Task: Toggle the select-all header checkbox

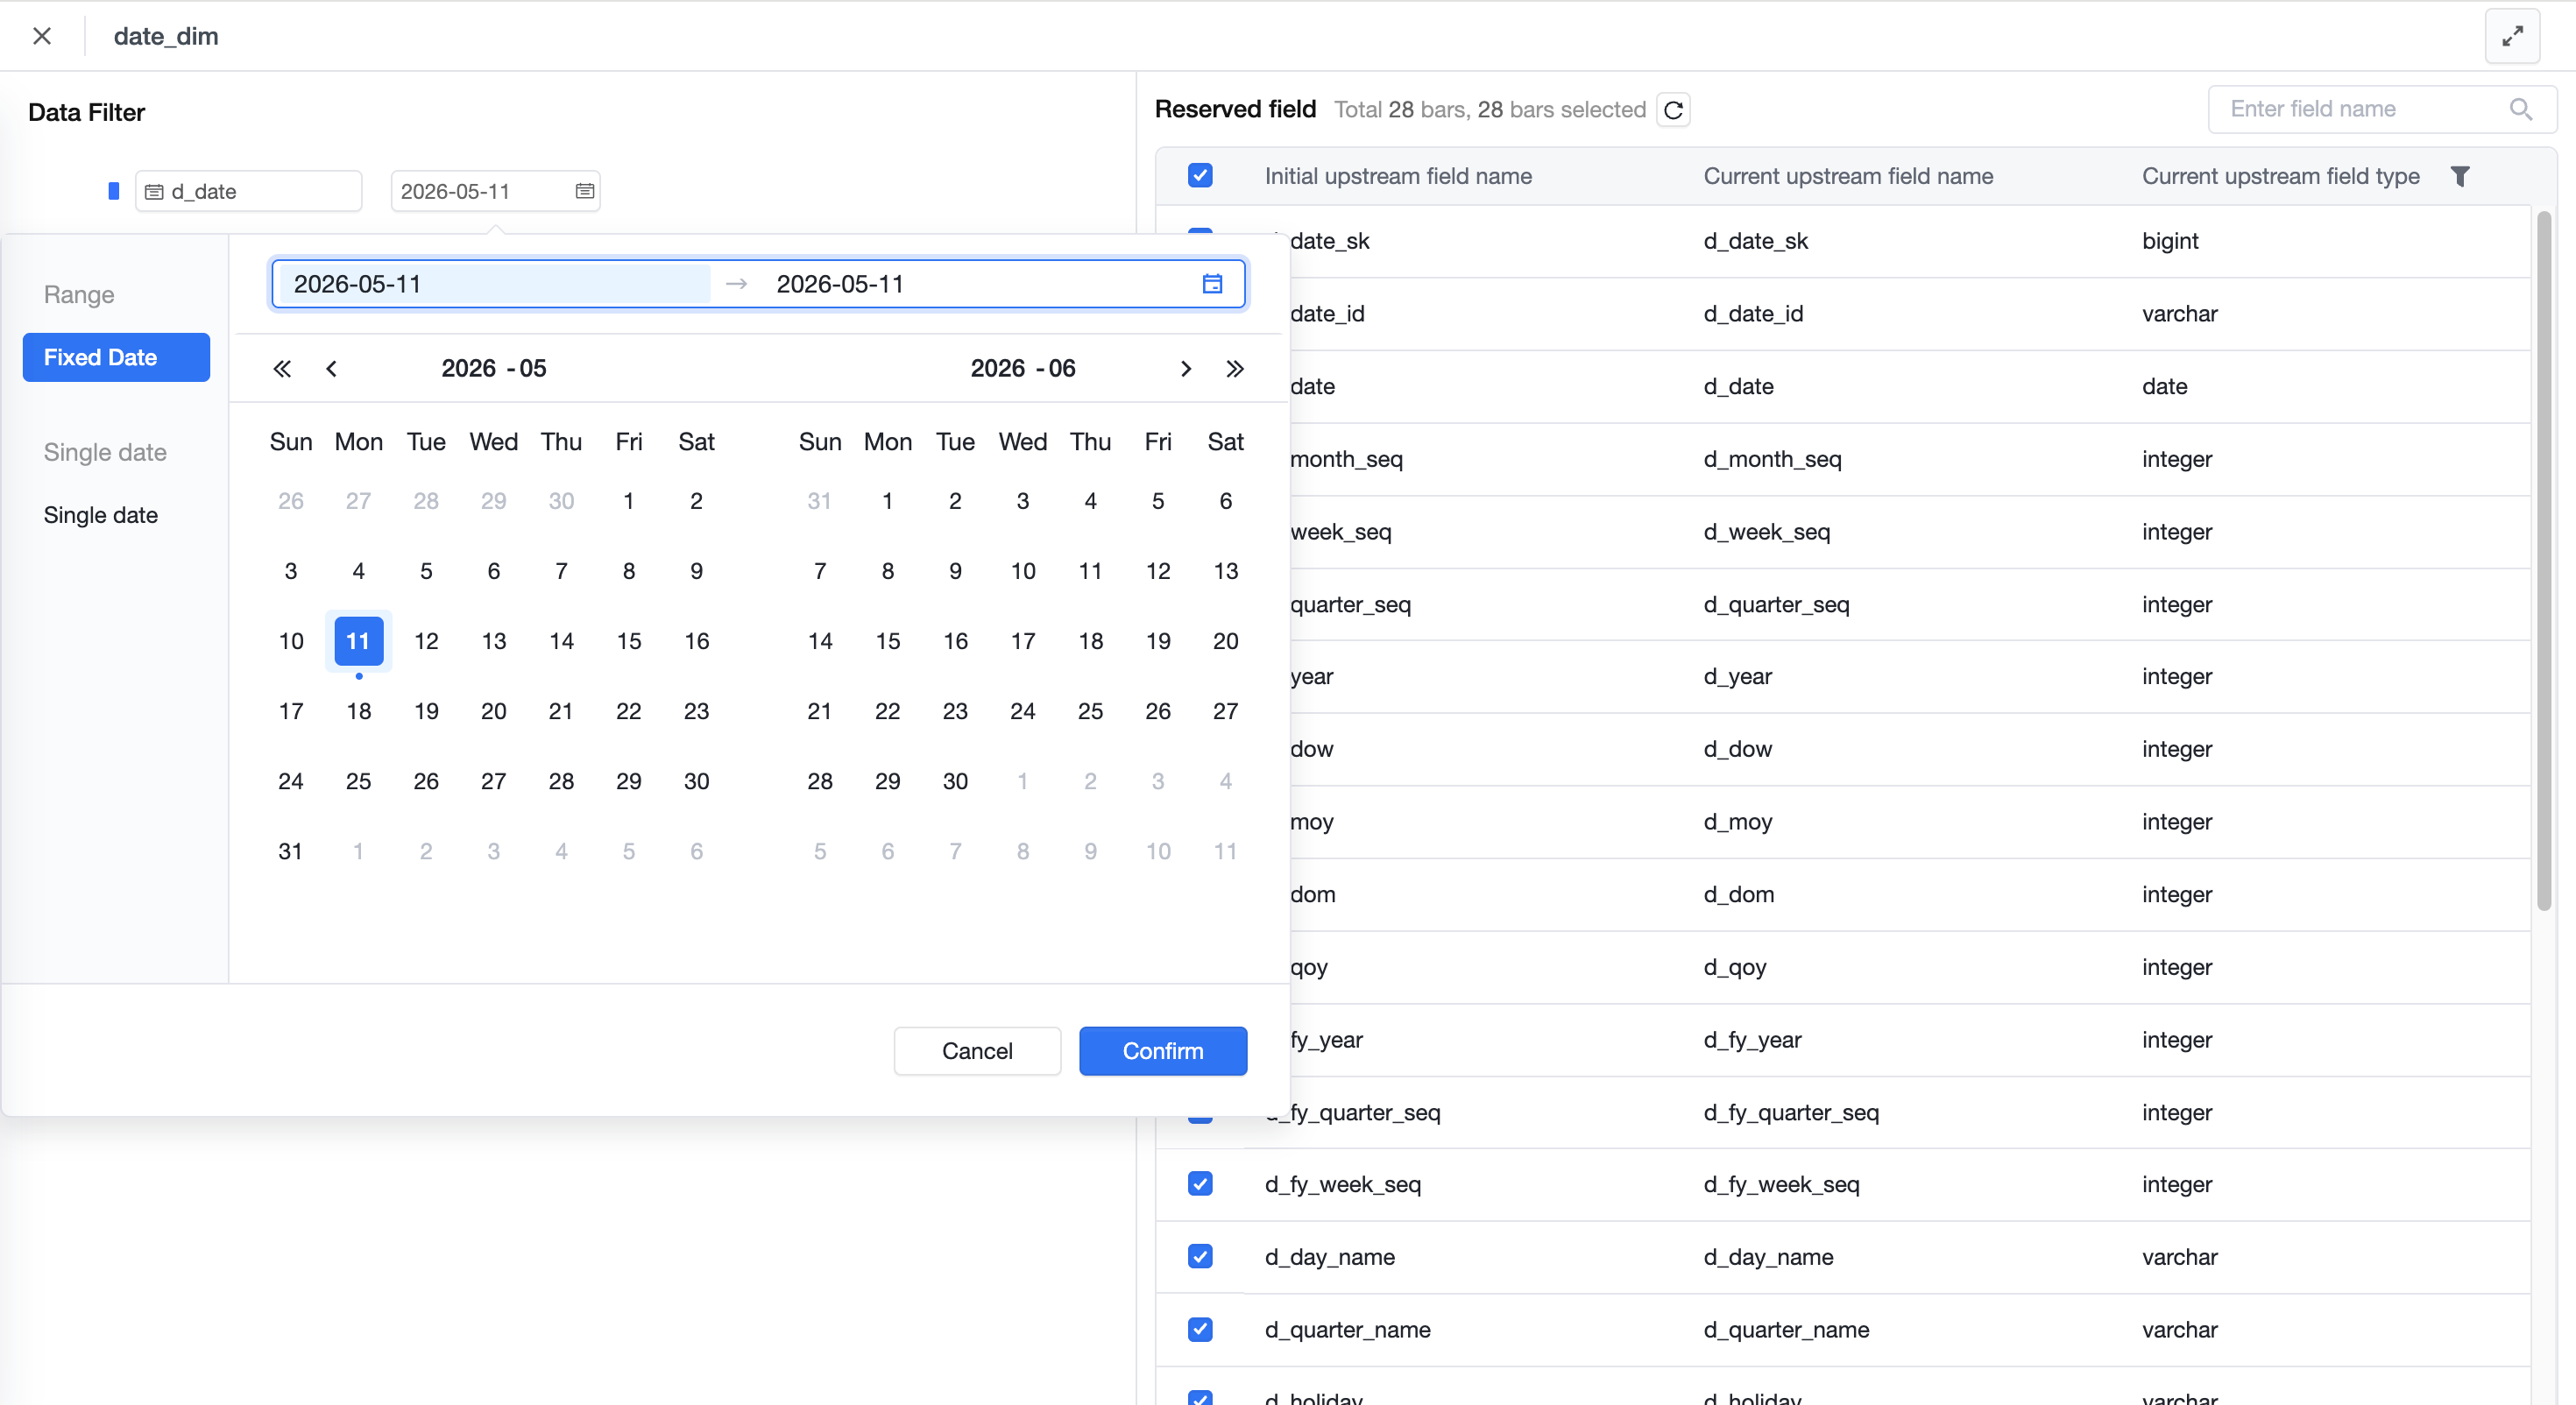Action: point(1200,176)
